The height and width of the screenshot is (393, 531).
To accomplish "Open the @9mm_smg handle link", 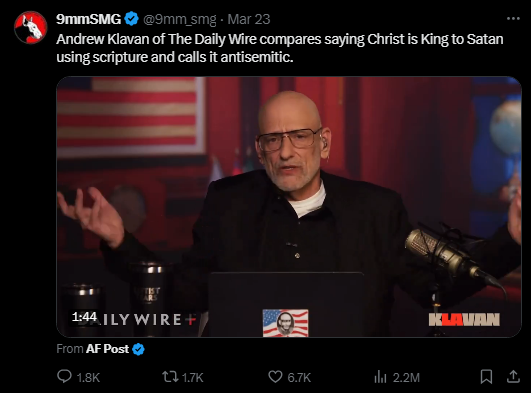I will (179, 20).
